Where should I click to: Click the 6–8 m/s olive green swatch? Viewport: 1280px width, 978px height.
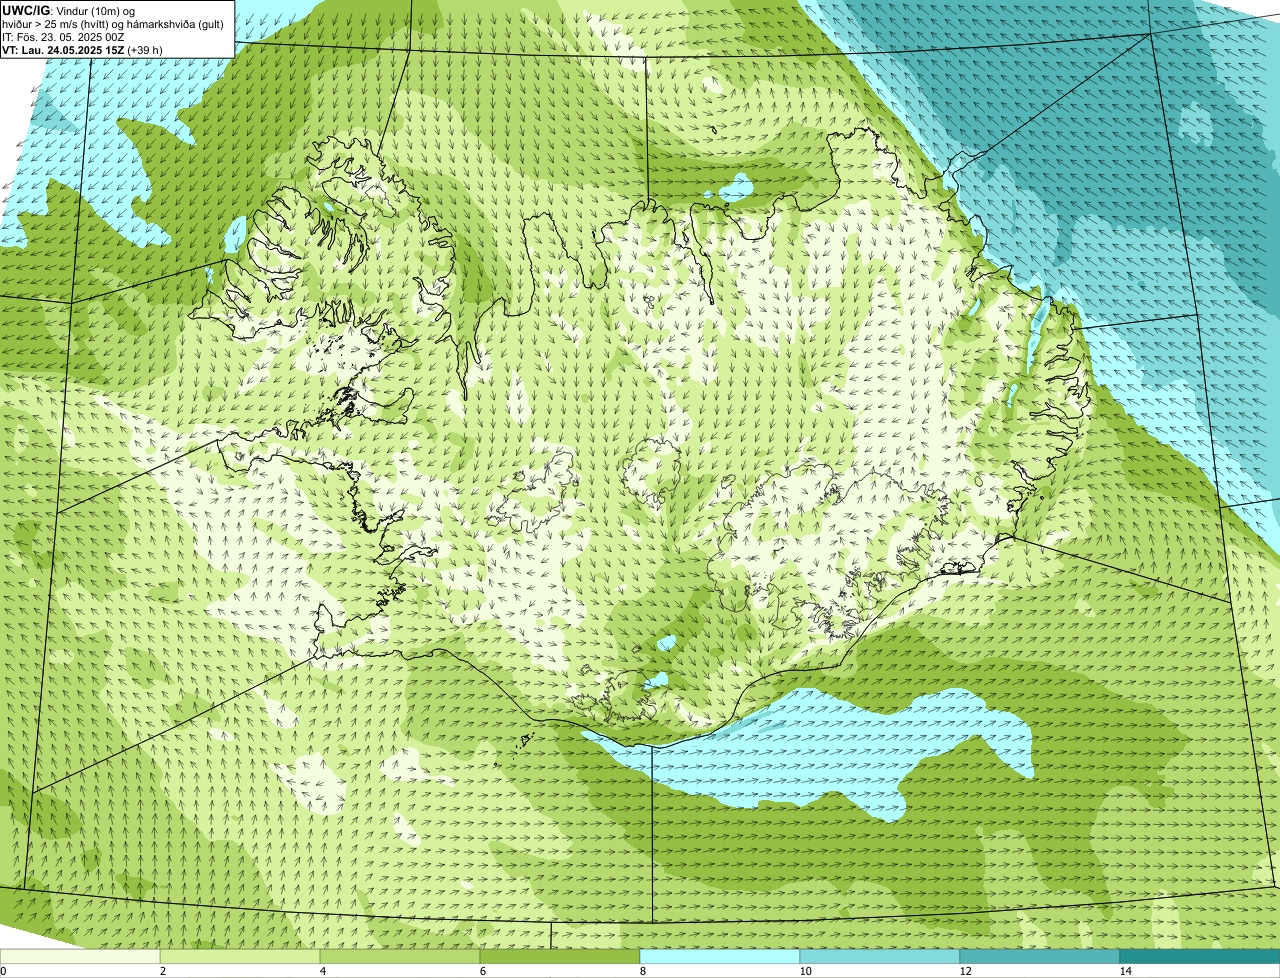[x=560, y=957]
